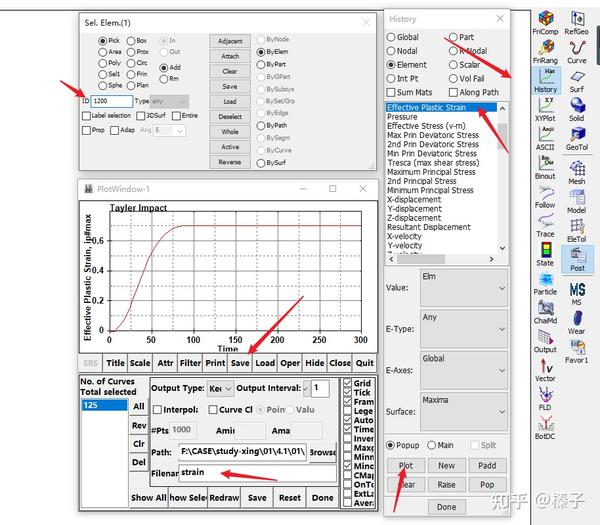Screen dimensions: 600x525
Task: Select the Surf tool icon
Action: coord(577,81)
